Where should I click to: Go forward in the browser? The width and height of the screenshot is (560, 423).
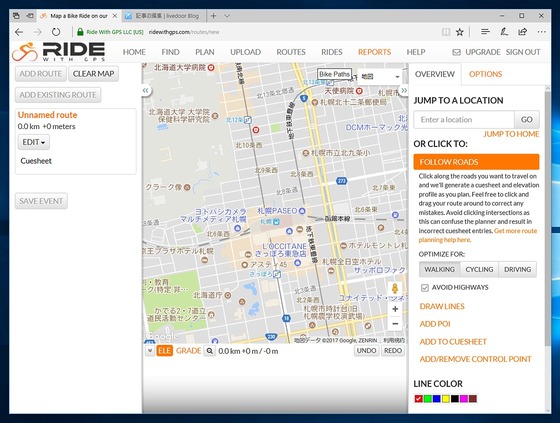[x=38, y=32]
